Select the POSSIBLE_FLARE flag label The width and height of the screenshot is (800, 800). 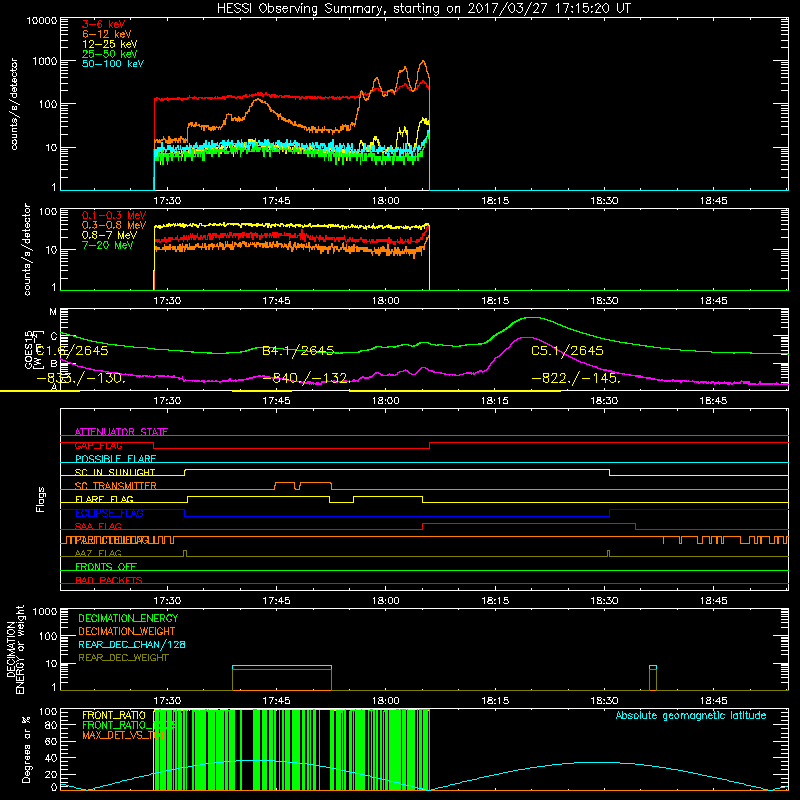click(x=115, y=459)
